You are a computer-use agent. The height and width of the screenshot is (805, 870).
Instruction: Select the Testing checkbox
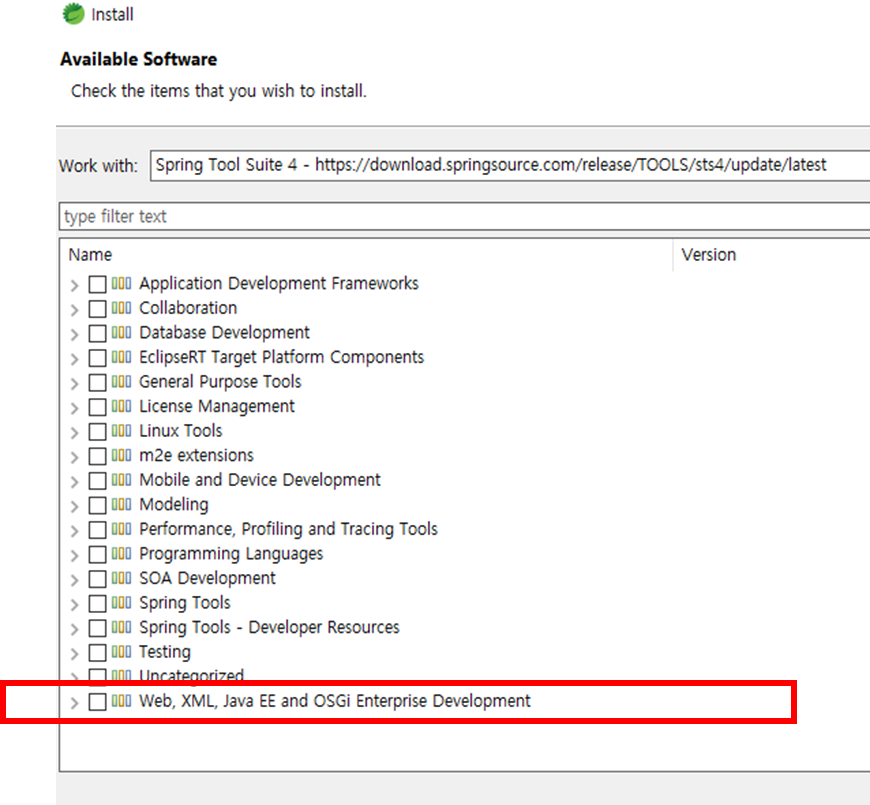97,652
